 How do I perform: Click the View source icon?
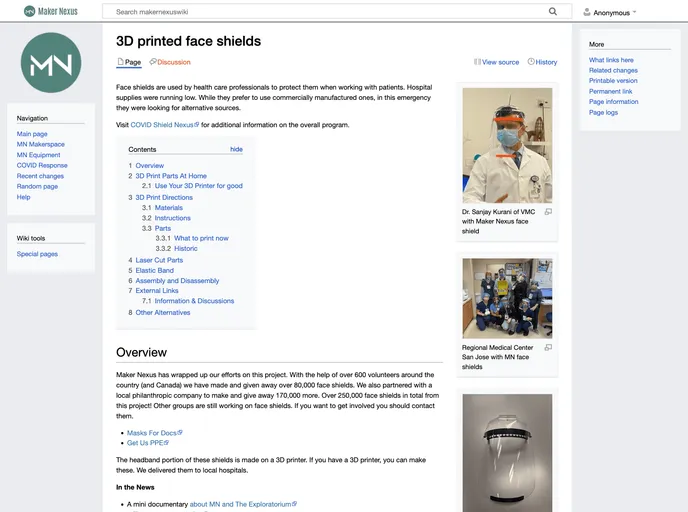(x=477, y=62)
